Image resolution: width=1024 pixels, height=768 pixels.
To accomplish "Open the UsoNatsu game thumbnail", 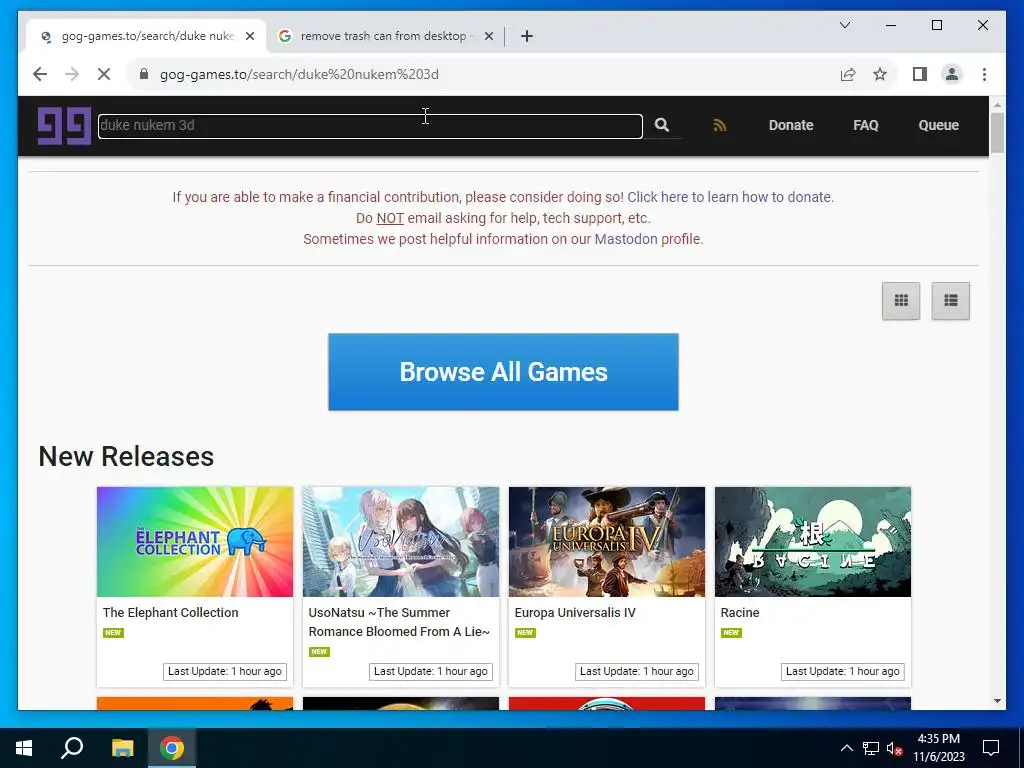I will tap(400, 541).
